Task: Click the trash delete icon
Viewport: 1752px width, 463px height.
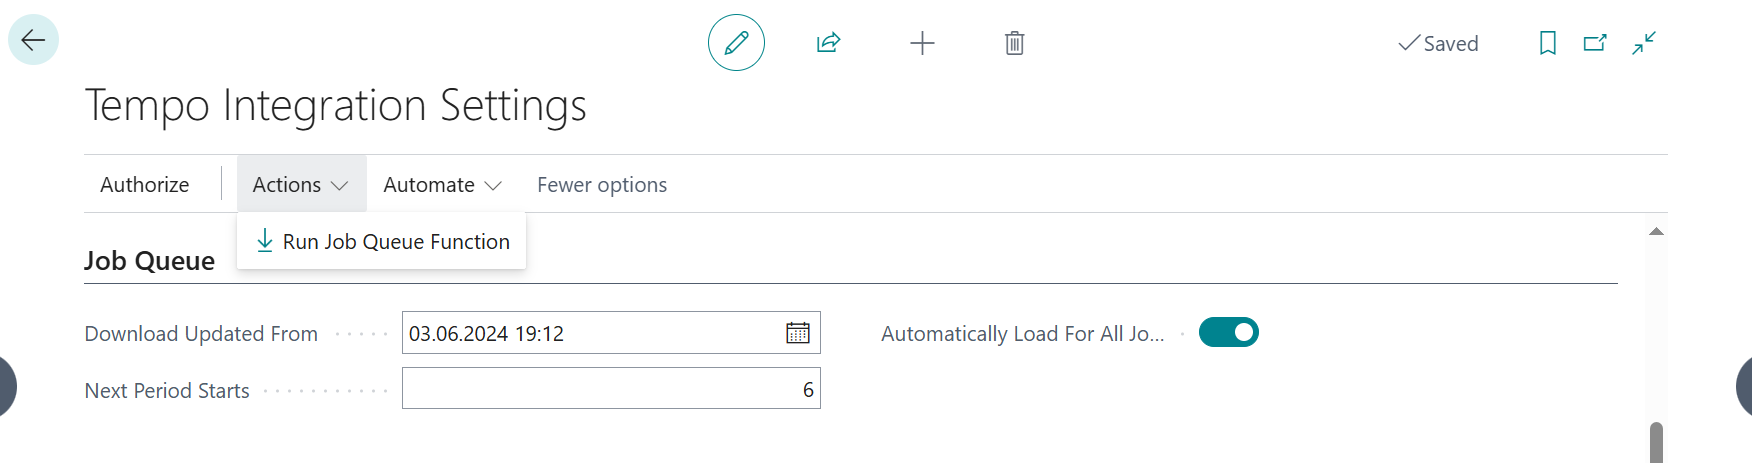Action: point(1014,43)
